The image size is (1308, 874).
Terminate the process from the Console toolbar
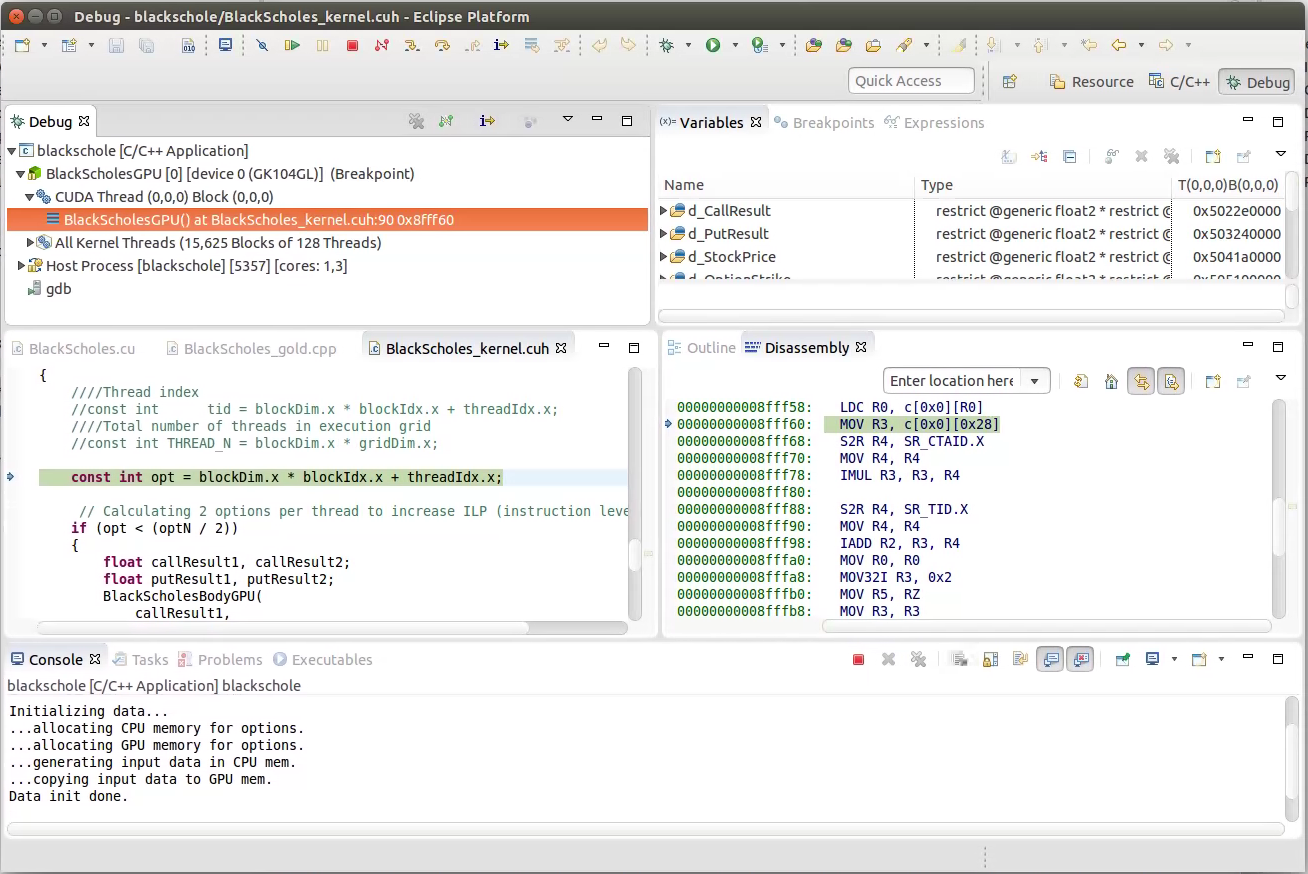click(x=858, y=659)
